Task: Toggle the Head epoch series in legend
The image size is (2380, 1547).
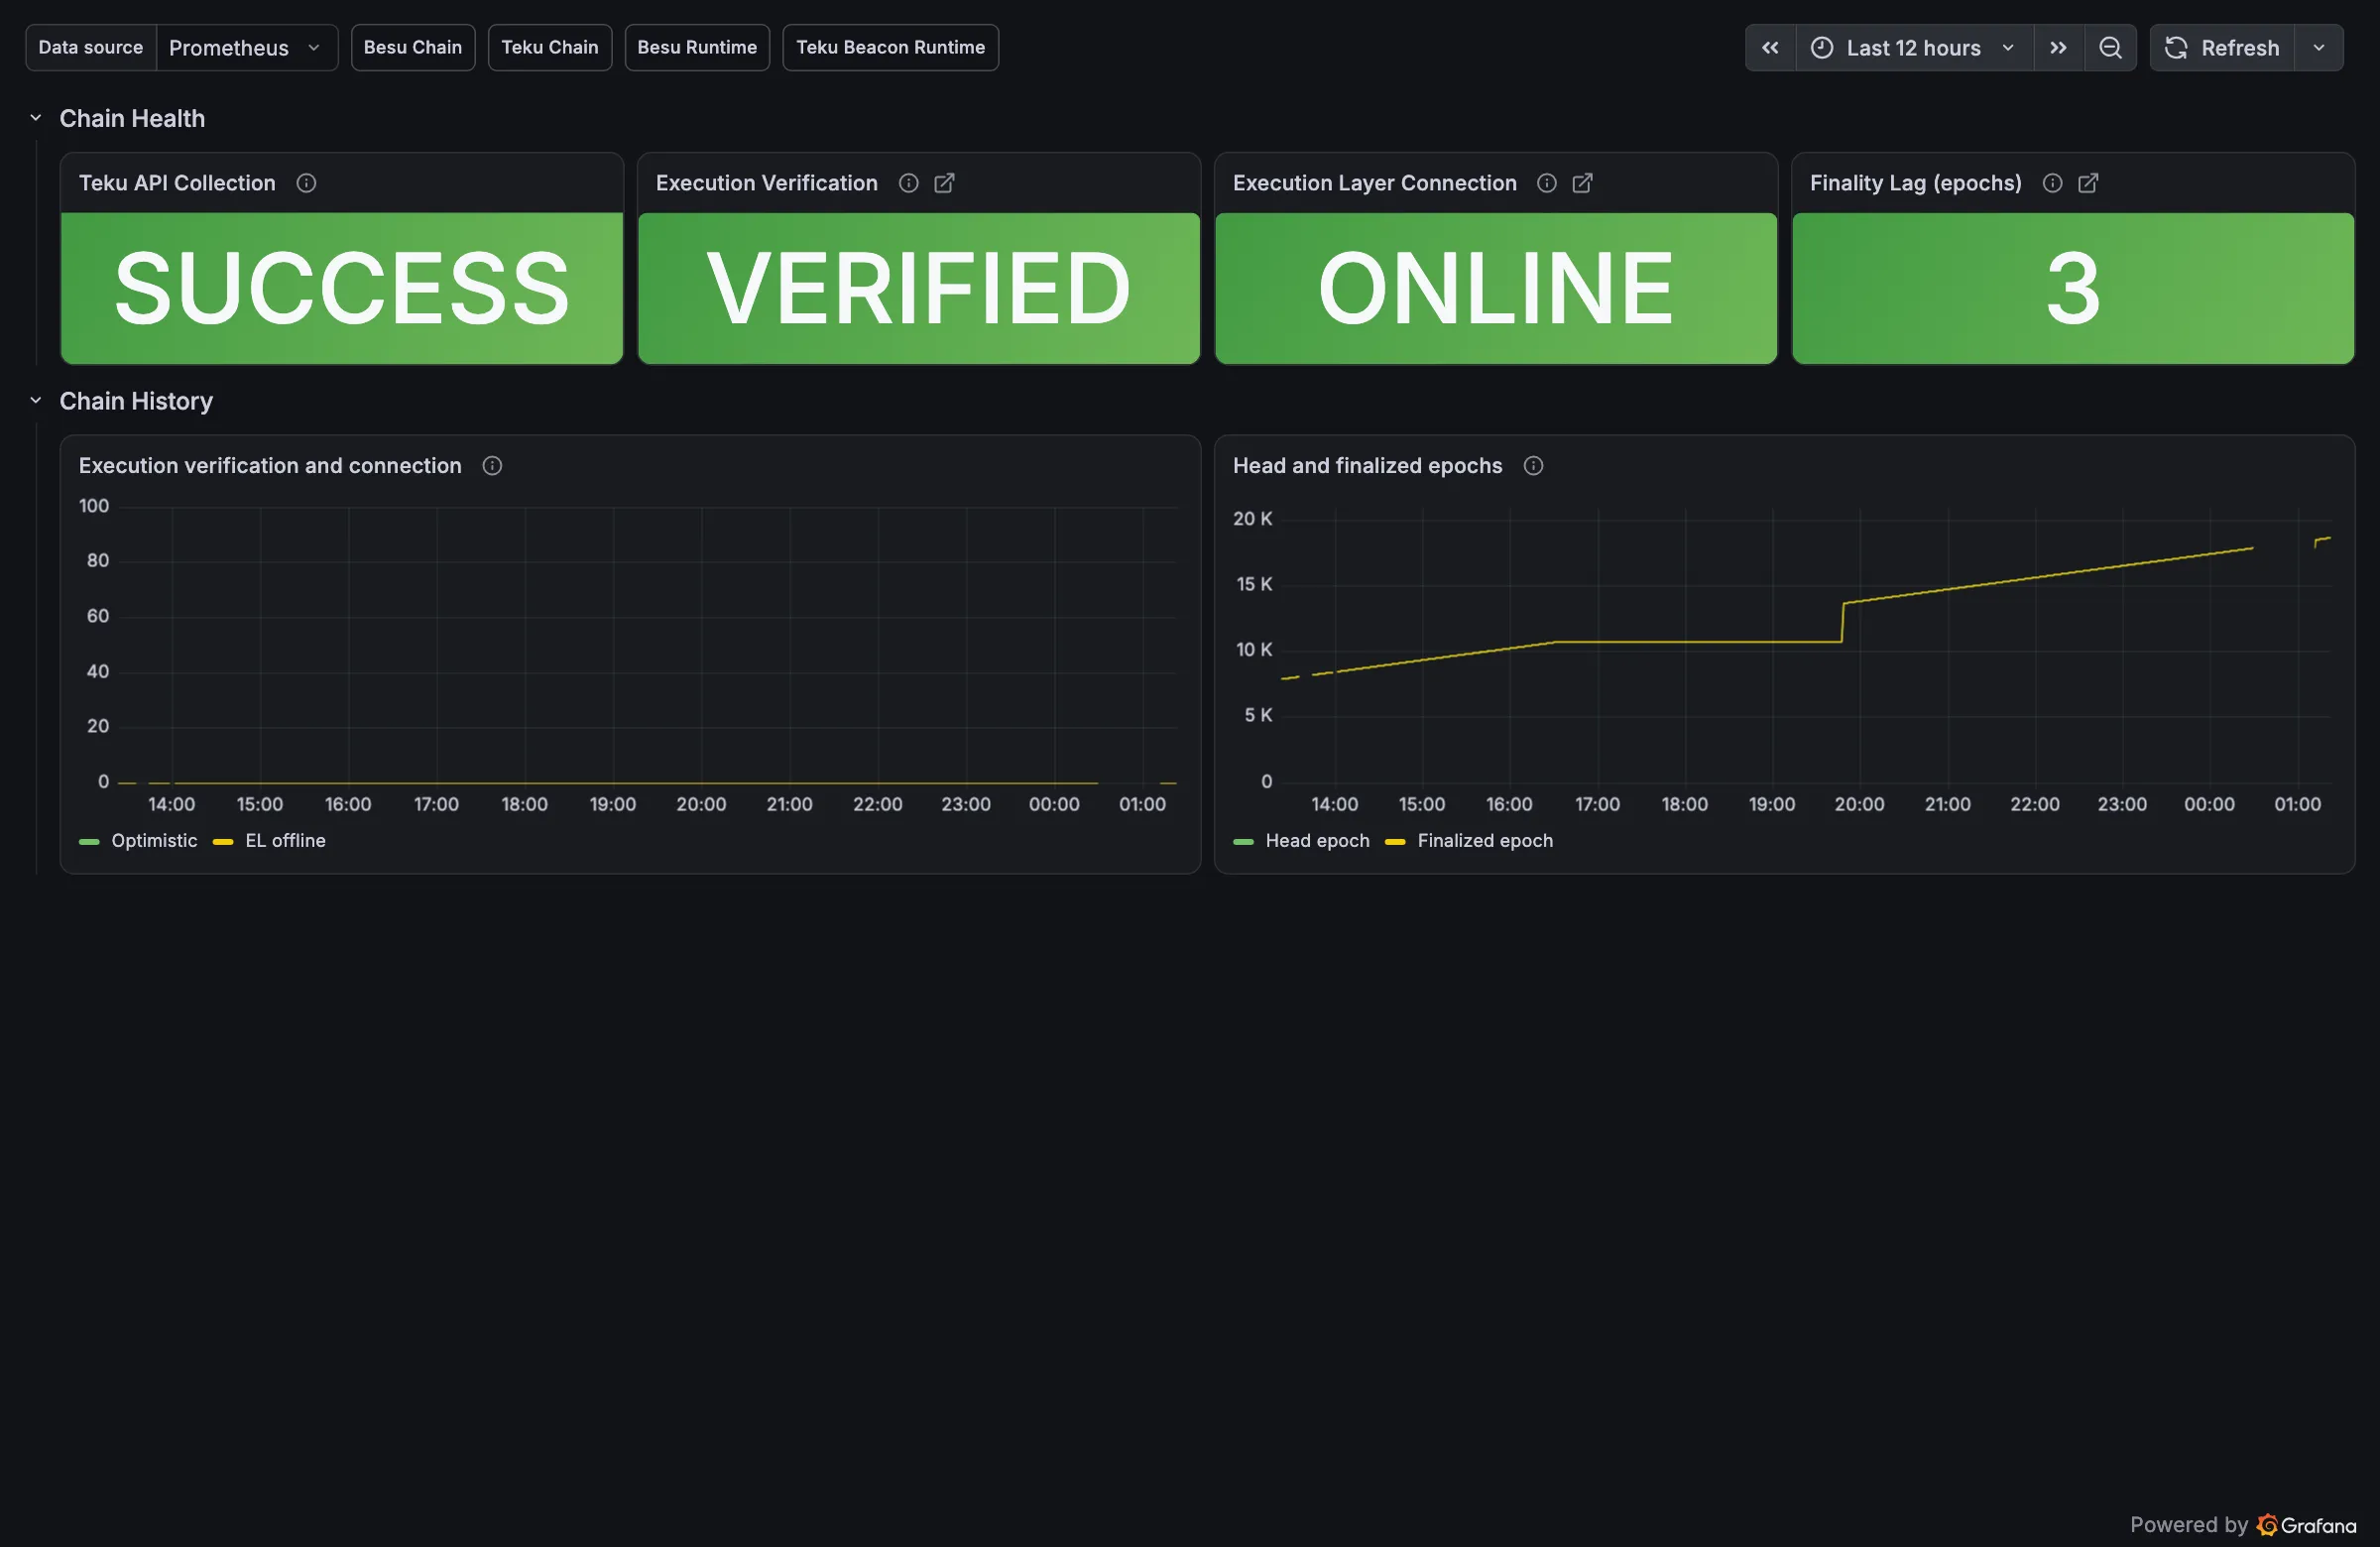Action: [1318, 841]
